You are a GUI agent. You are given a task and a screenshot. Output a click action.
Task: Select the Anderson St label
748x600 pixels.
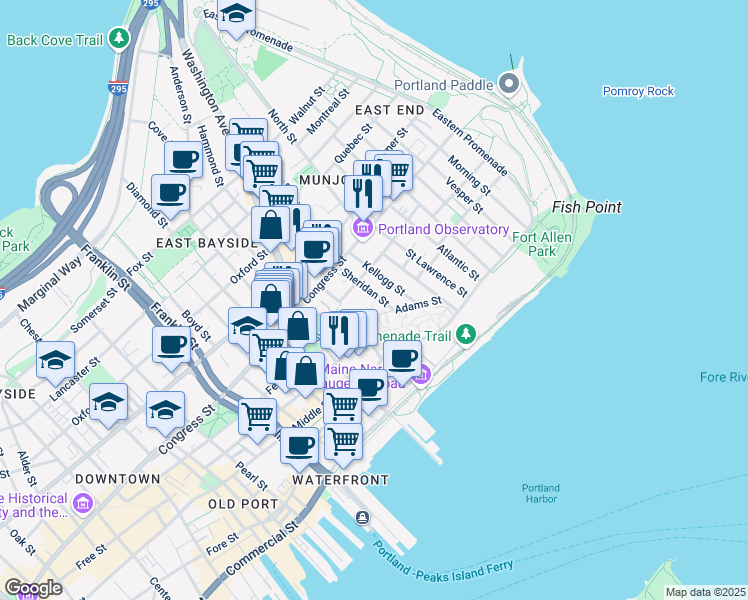point(180,95)
